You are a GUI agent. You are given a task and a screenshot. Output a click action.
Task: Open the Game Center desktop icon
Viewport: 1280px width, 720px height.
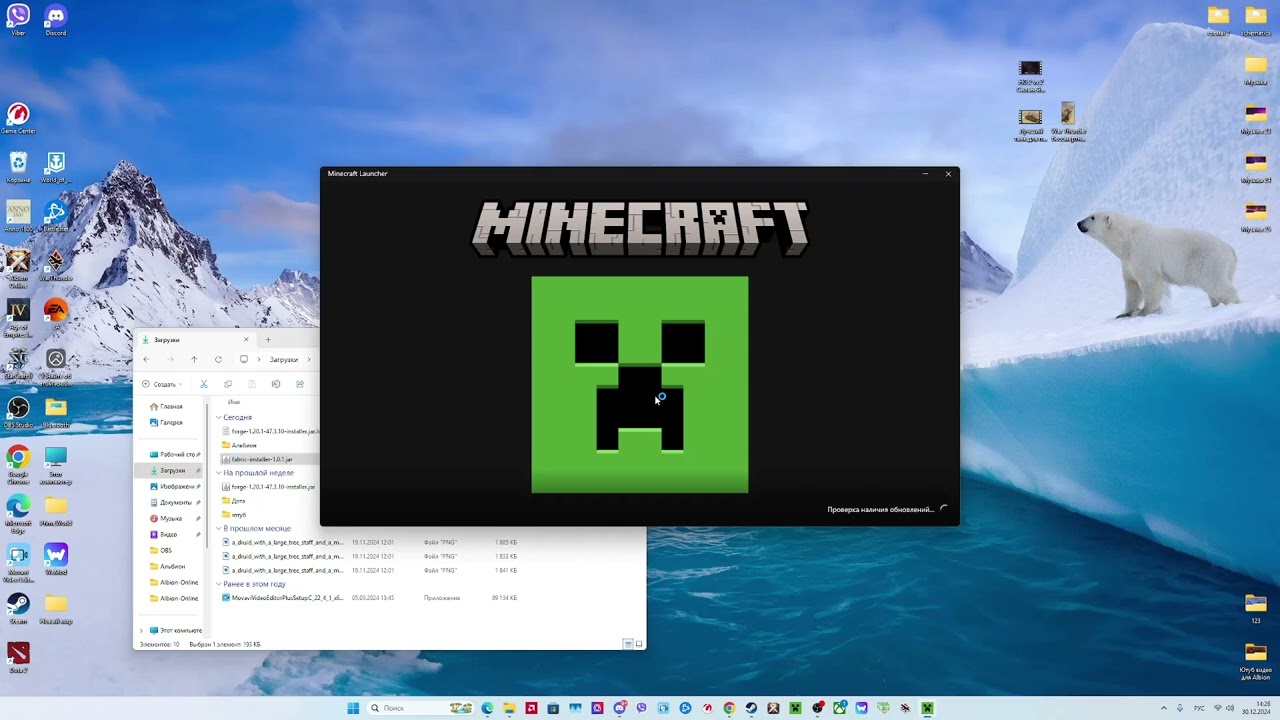tap(18, 118)
